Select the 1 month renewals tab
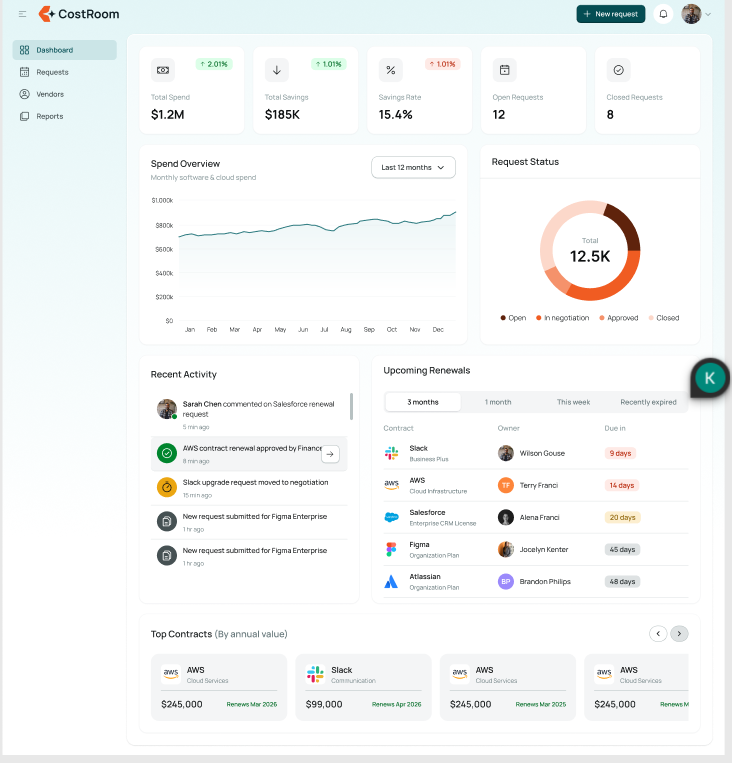This screenshot has height=763, width=732. 498,402
